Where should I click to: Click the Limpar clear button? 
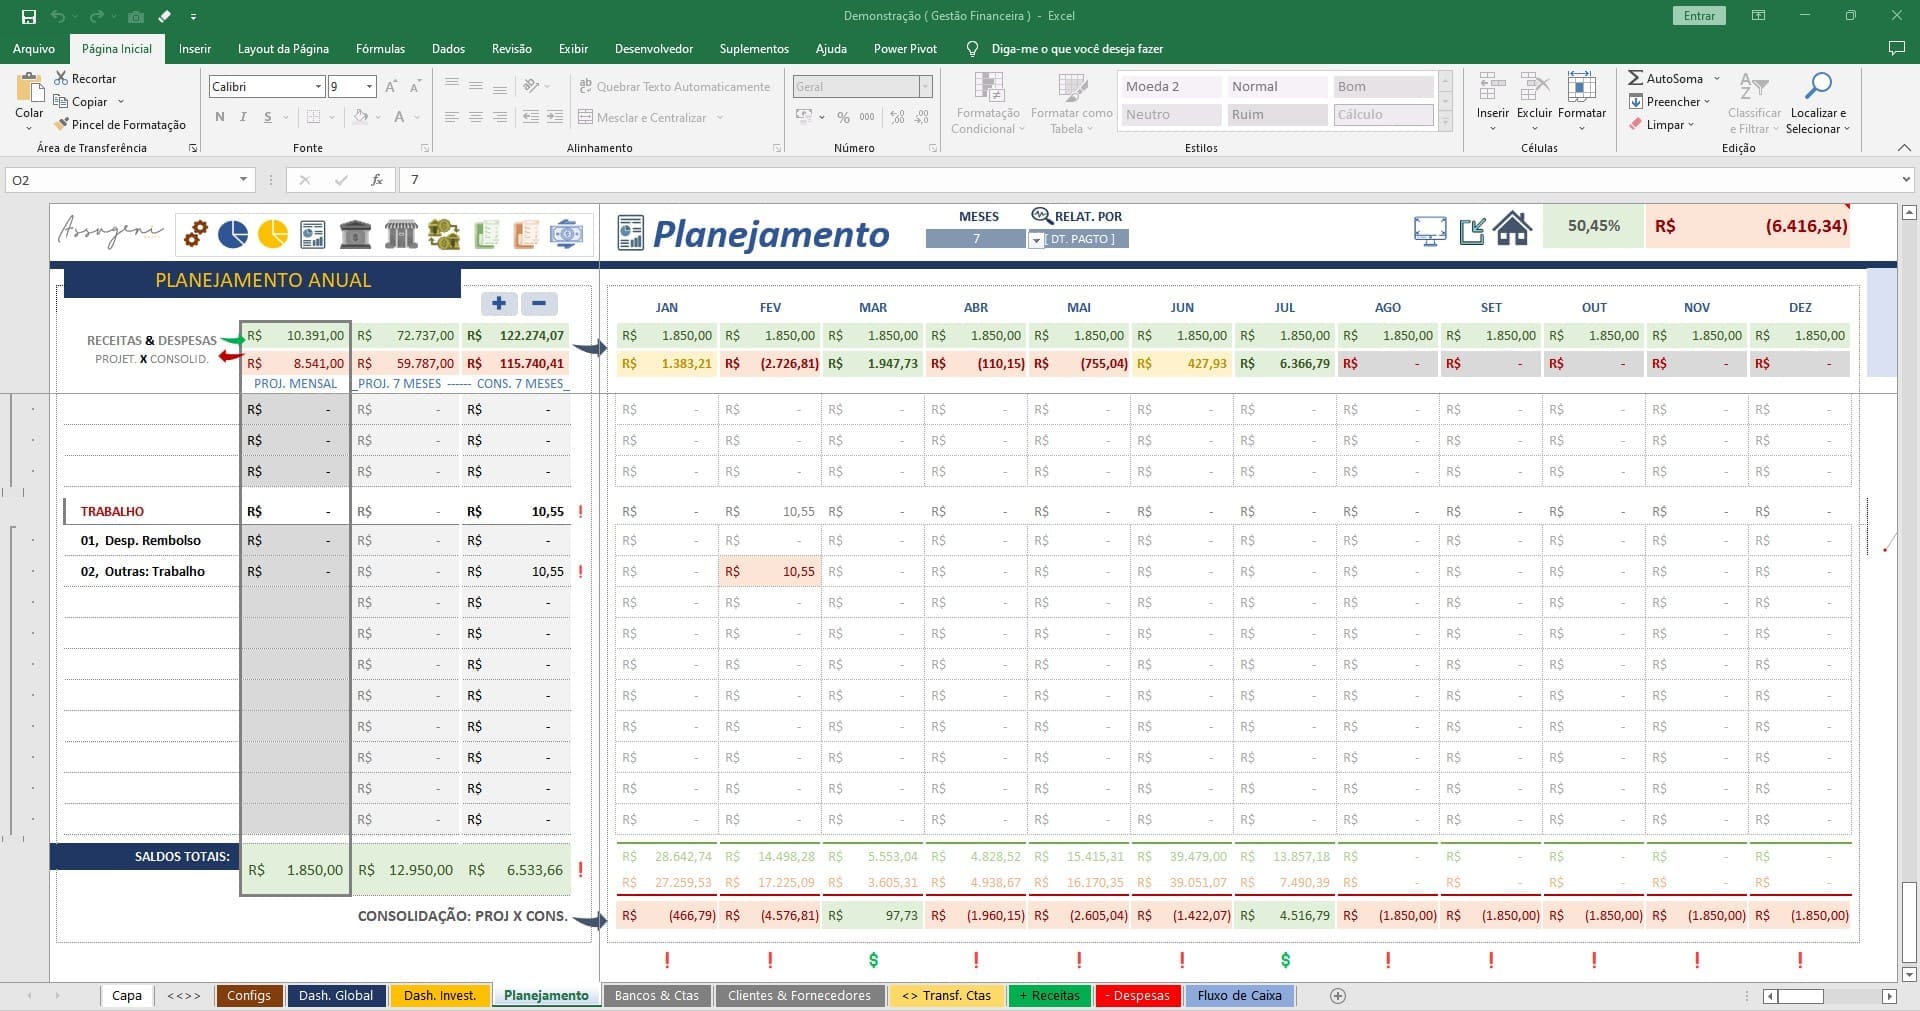pos(1660,125)
